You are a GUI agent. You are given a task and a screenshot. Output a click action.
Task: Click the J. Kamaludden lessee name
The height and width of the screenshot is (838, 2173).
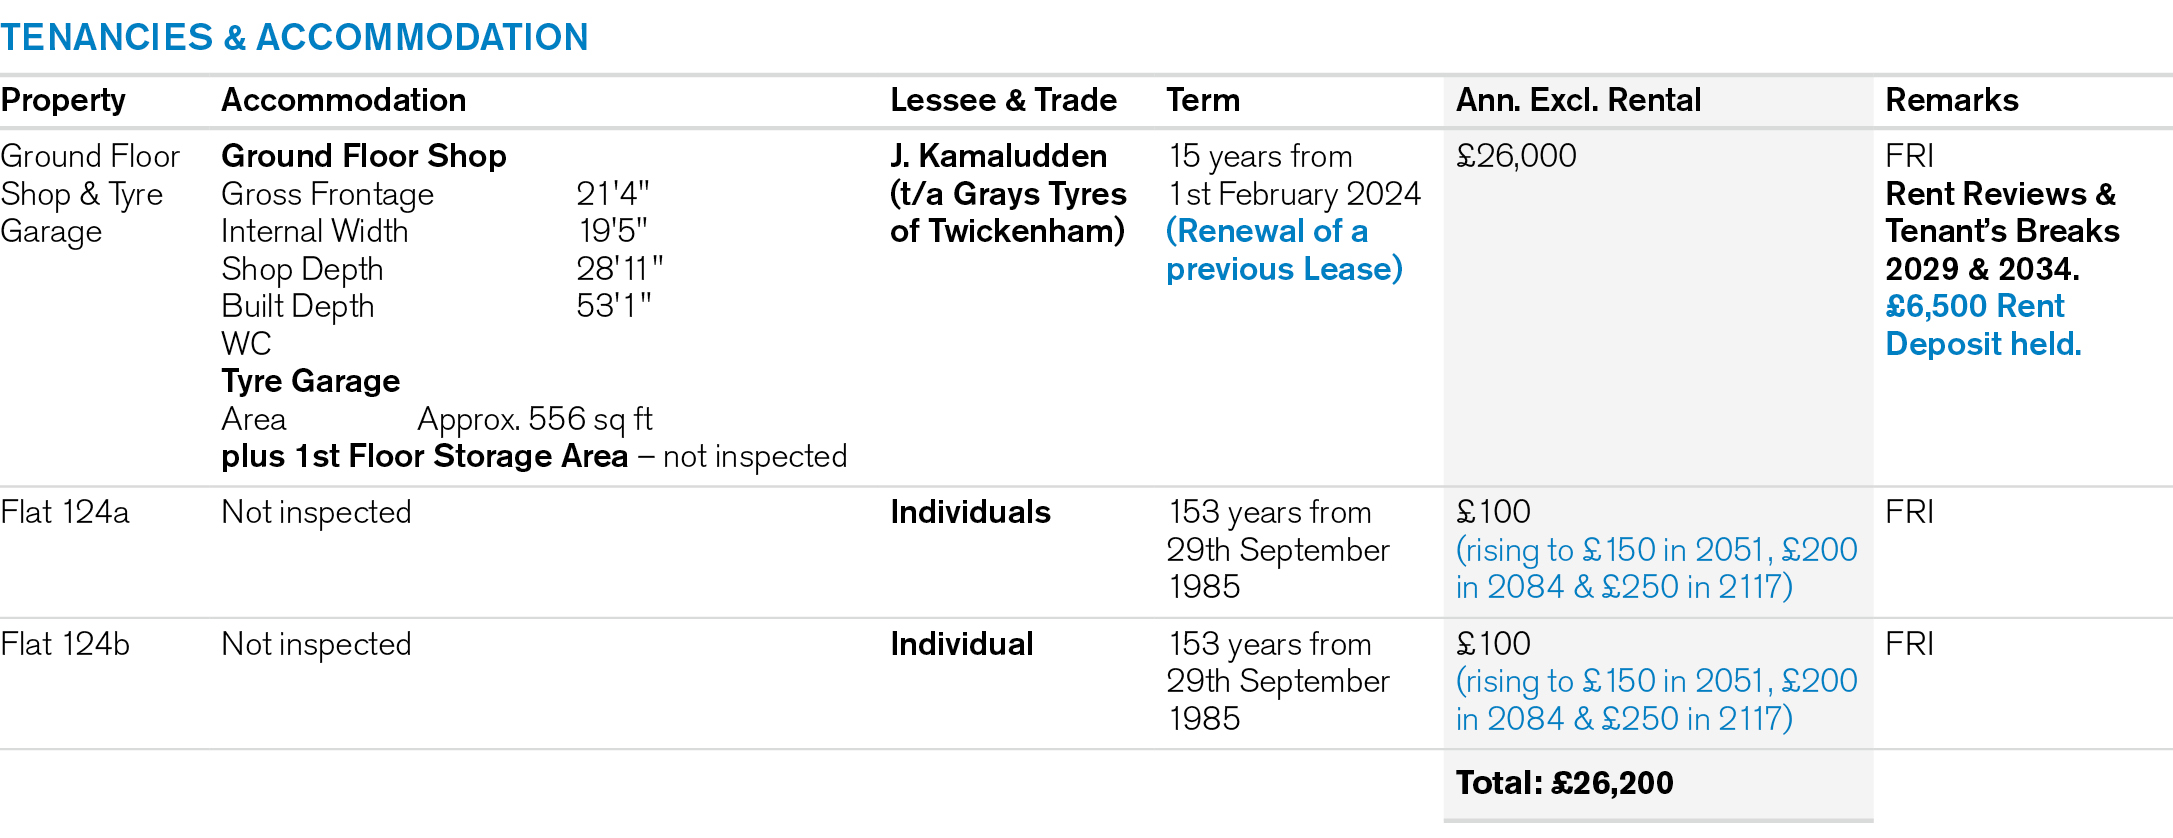click(x=998, y=156)
